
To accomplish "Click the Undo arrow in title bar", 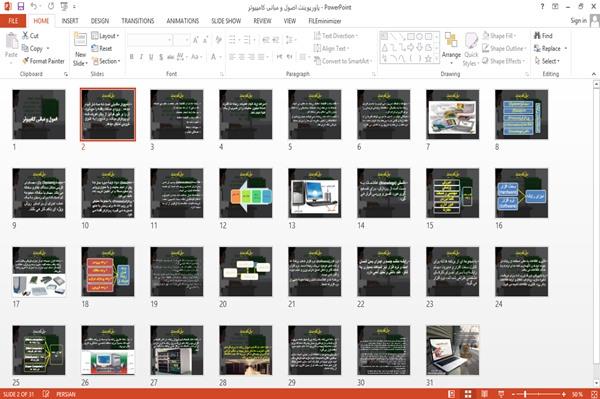I will click(x=34, y=7).
